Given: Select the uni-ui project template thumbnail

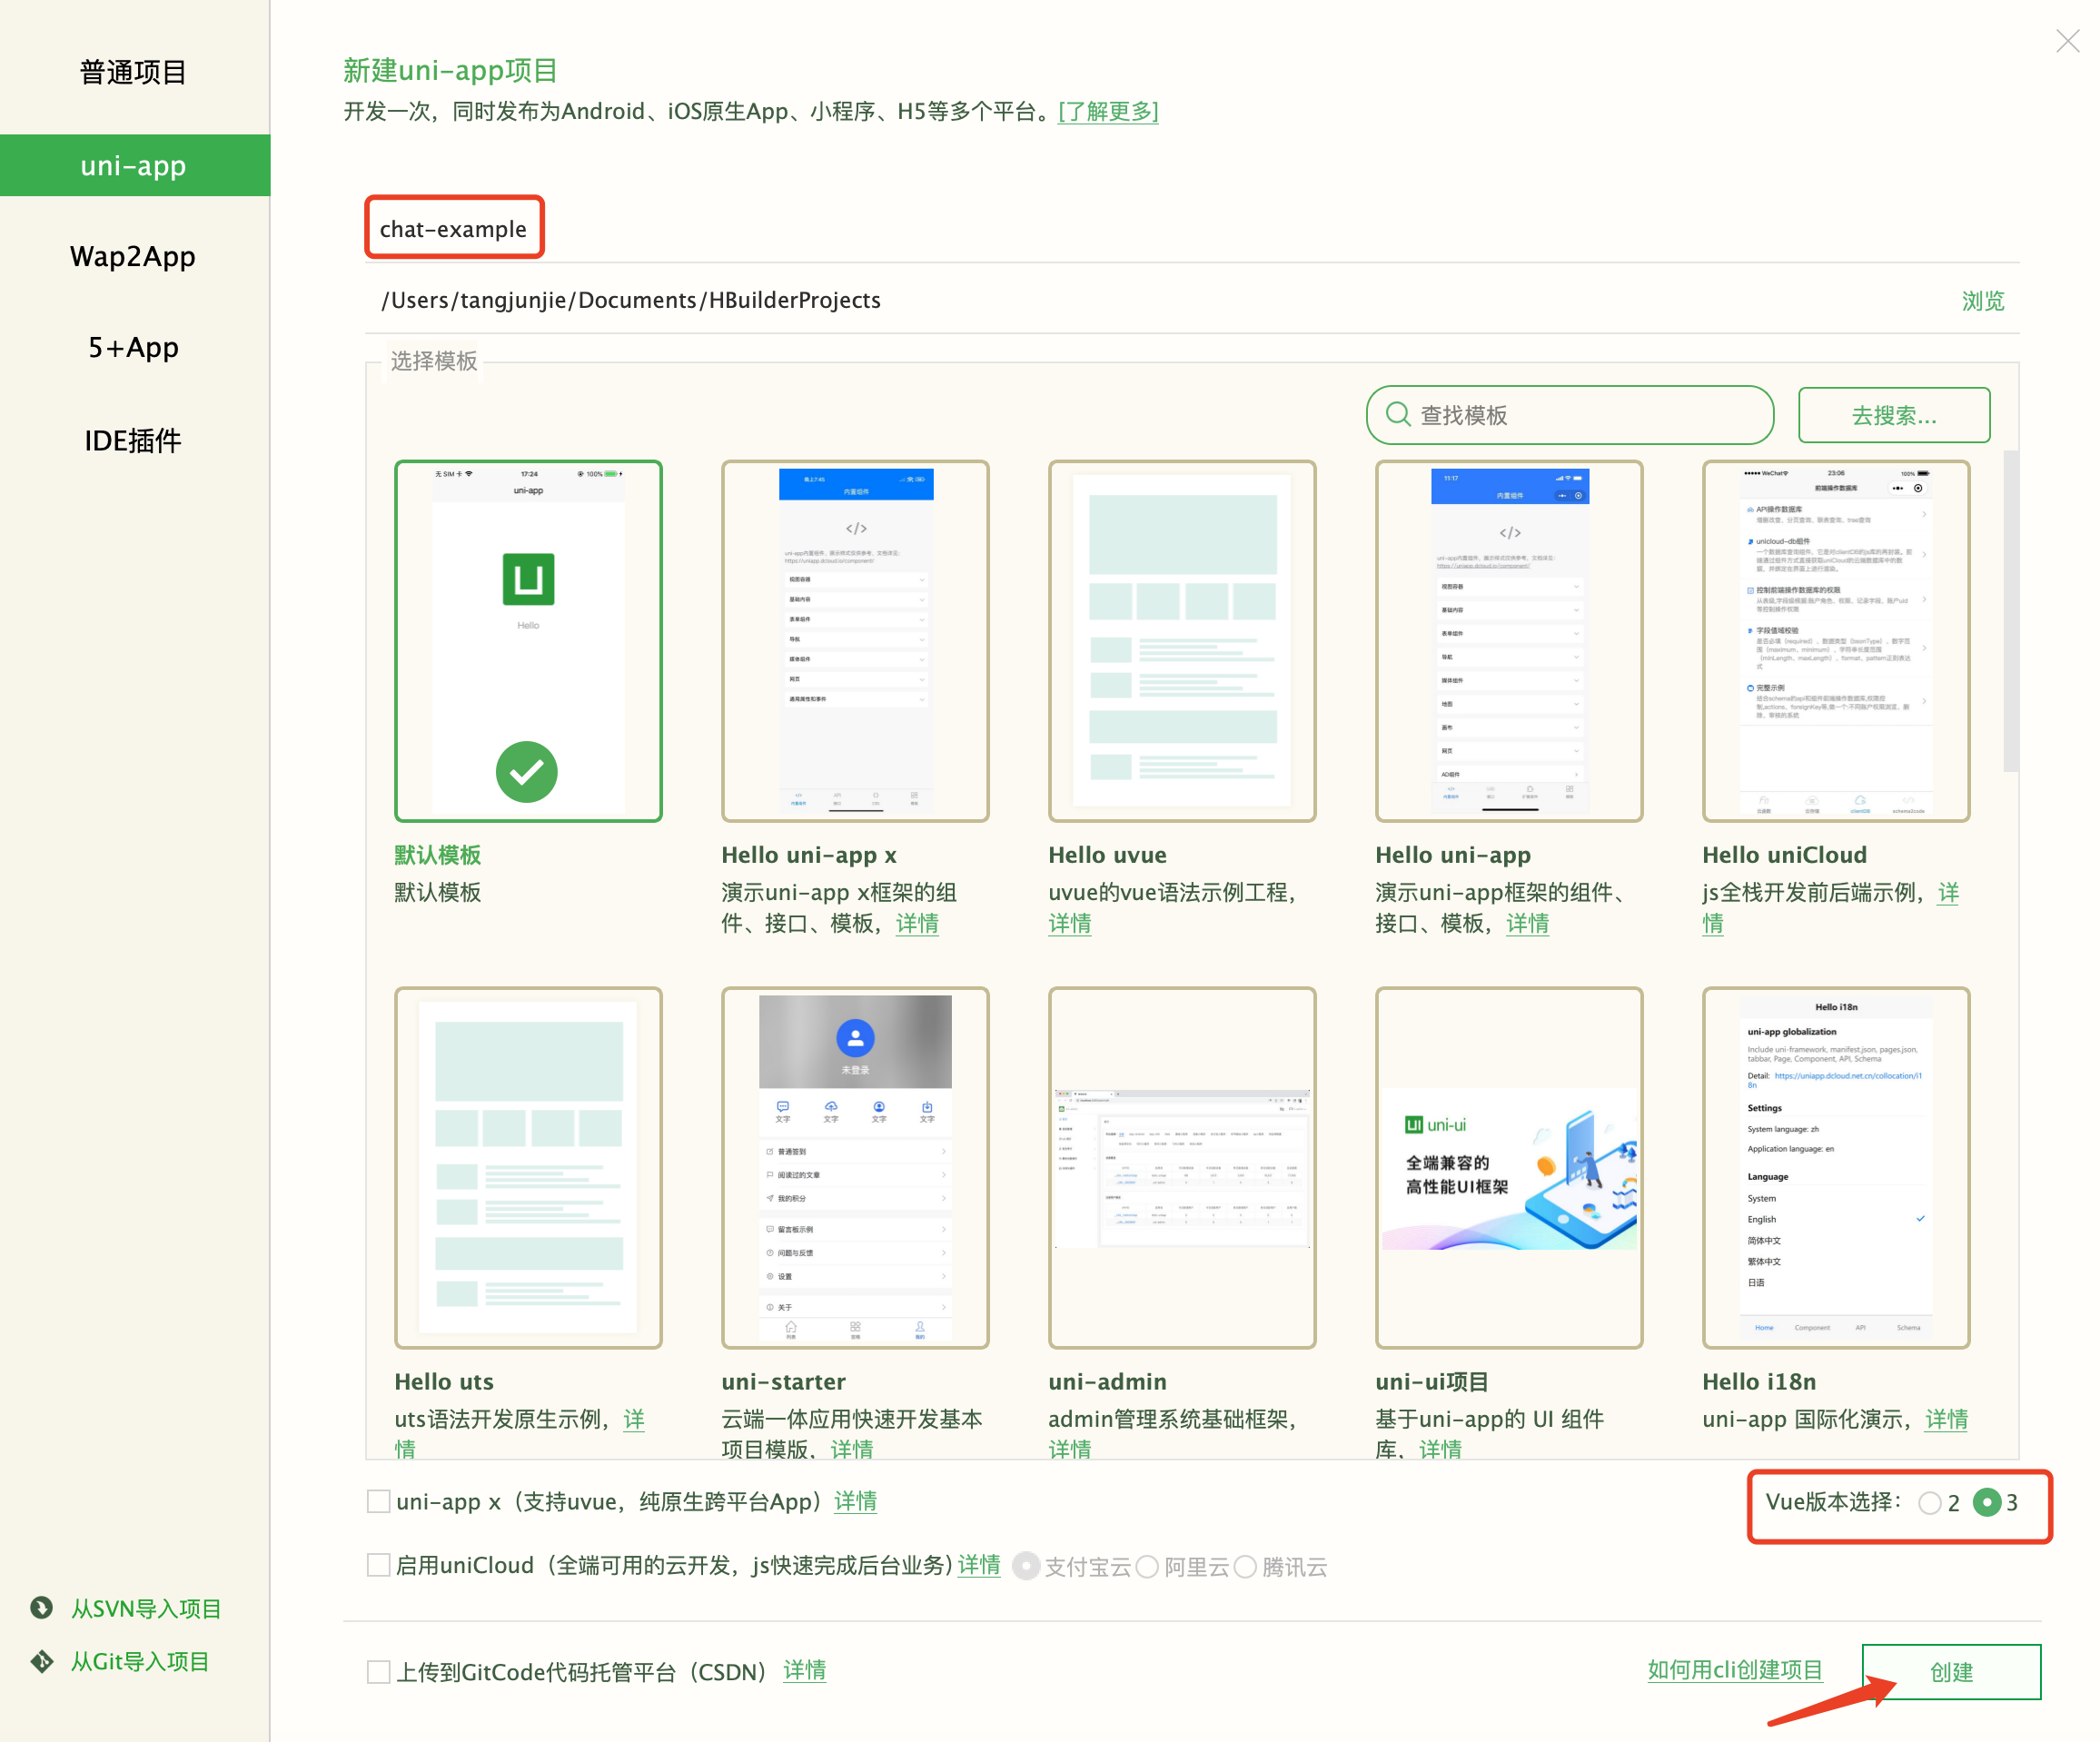Looking at the screenshot, I should click(1508, 1167).
